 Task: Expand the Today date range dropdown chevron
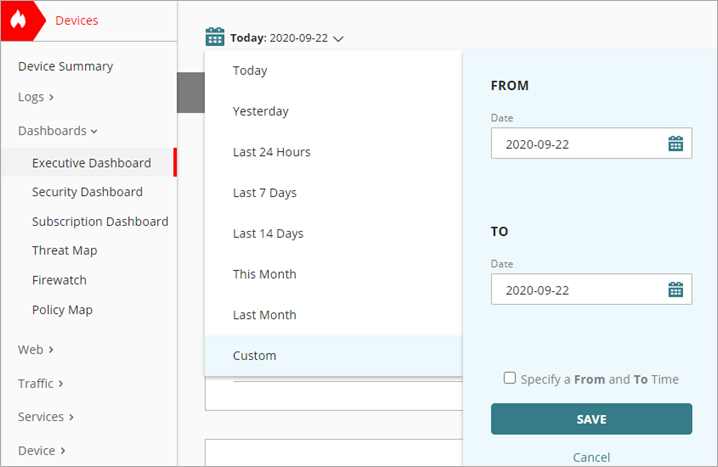pyautogui.click(x=339, y=39)
